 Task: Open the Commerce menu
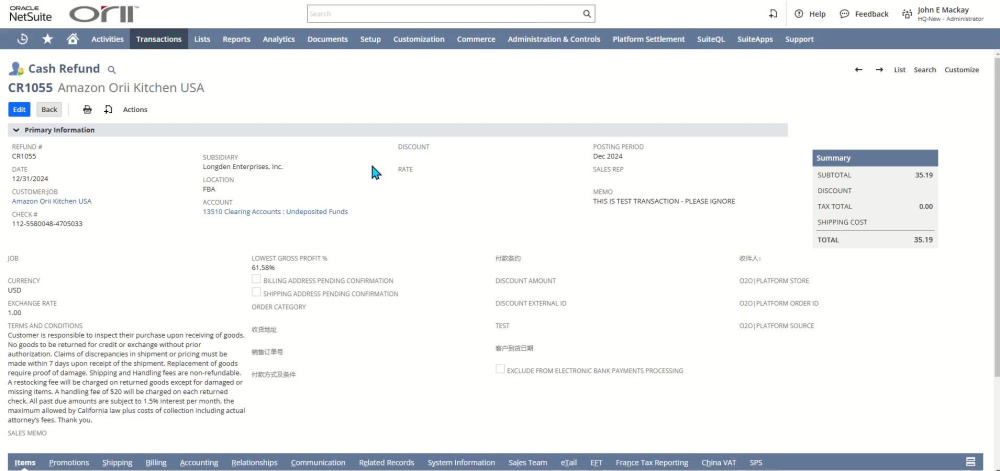point(476,39)
